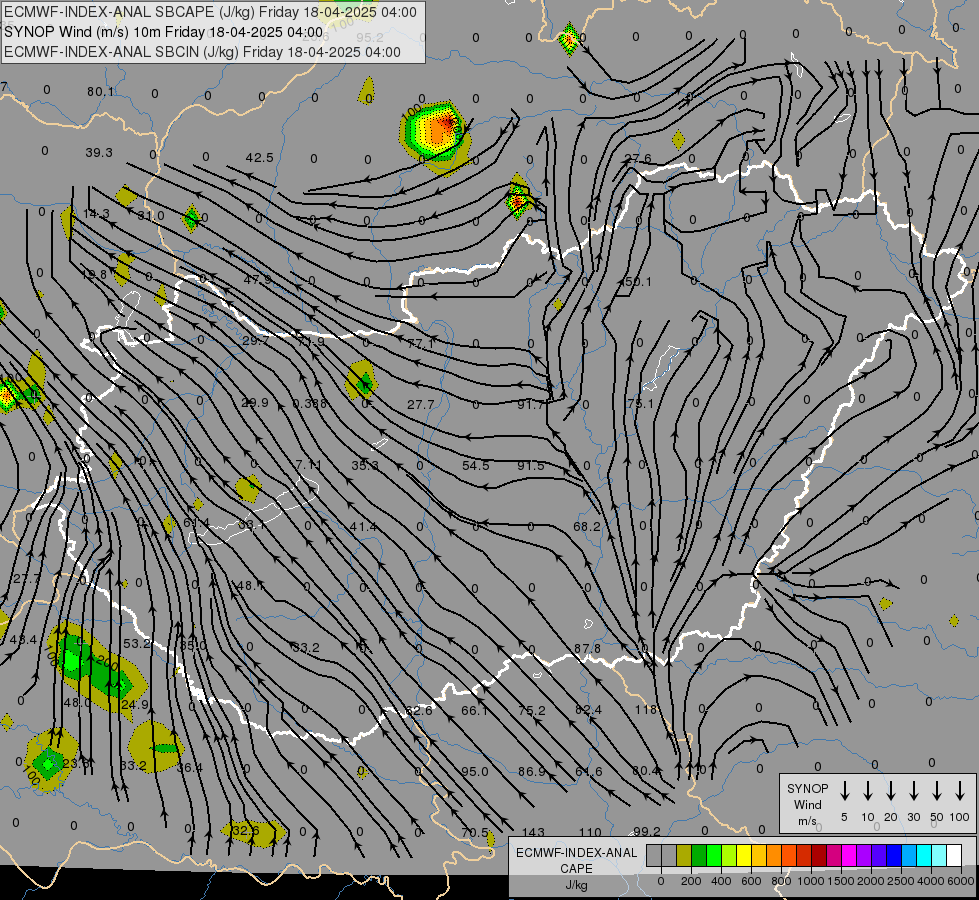This screenshot has width=979, height=900.
Task: Select the bright yellow swatch in CAPE legend
Action: pos(744,855)
